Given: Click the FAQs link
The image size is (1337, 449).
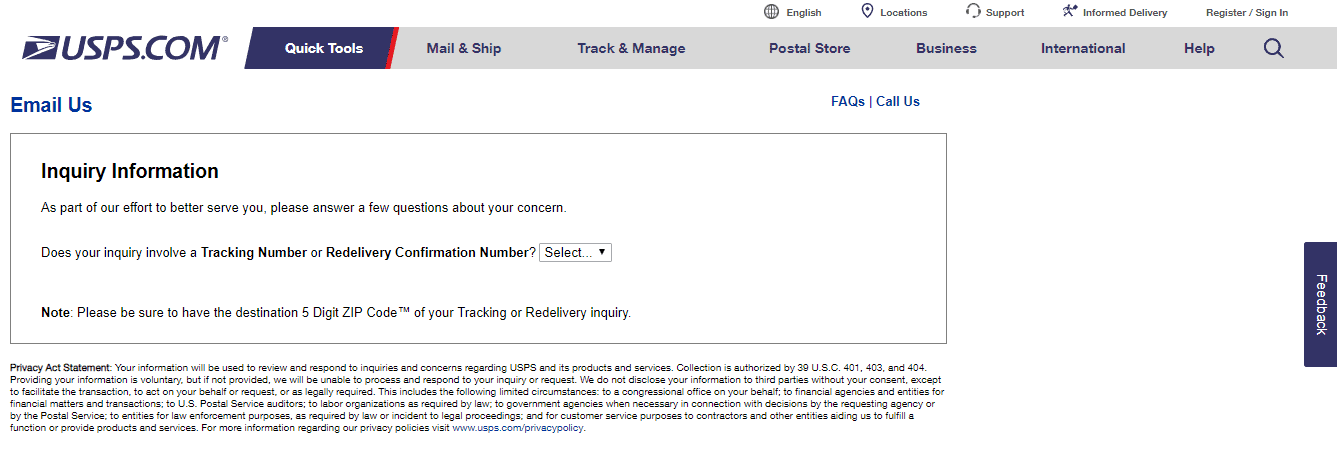Looking at the screenshot, I should [848, 101].
